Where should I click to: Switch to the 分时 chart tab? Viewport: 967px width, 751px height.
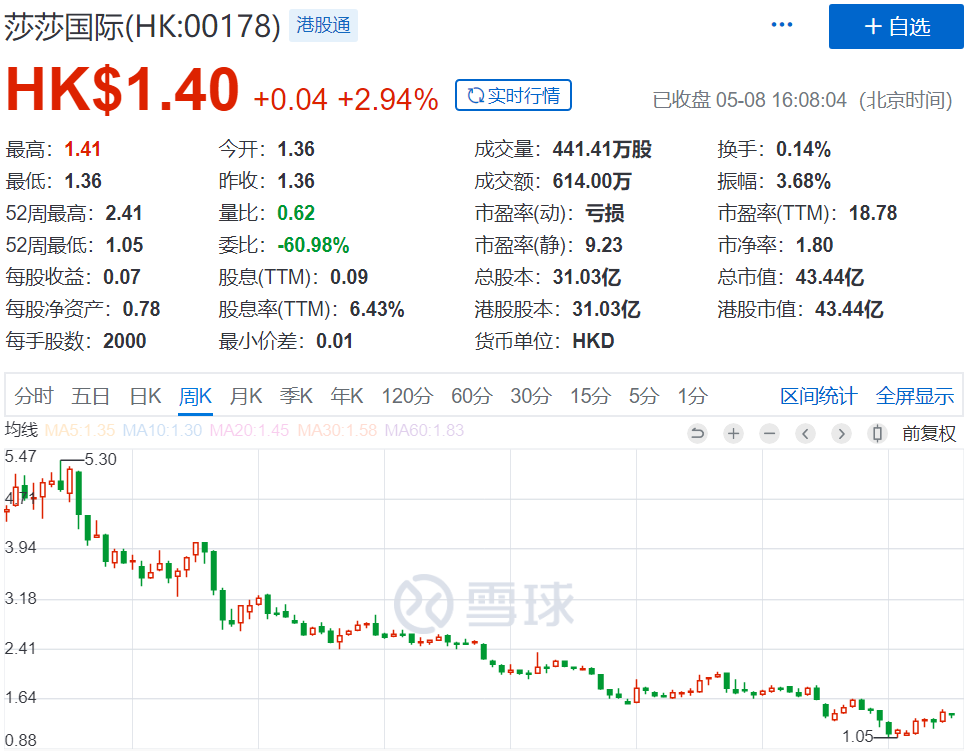click(x=34, y=396)
